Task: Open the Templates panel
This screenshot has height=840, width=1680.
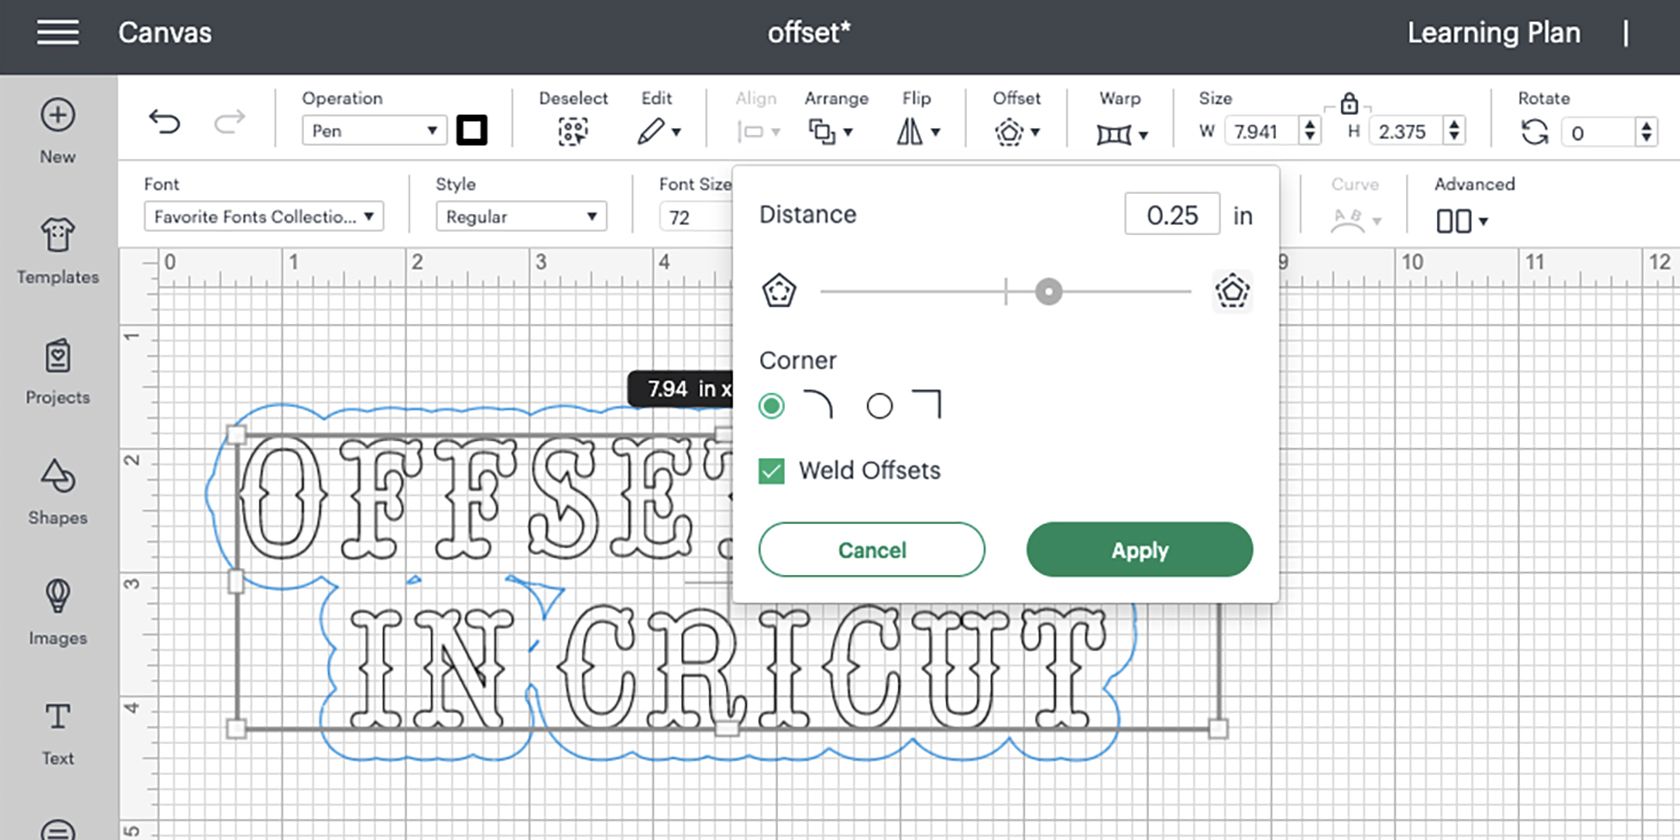Action: (58, 236)
